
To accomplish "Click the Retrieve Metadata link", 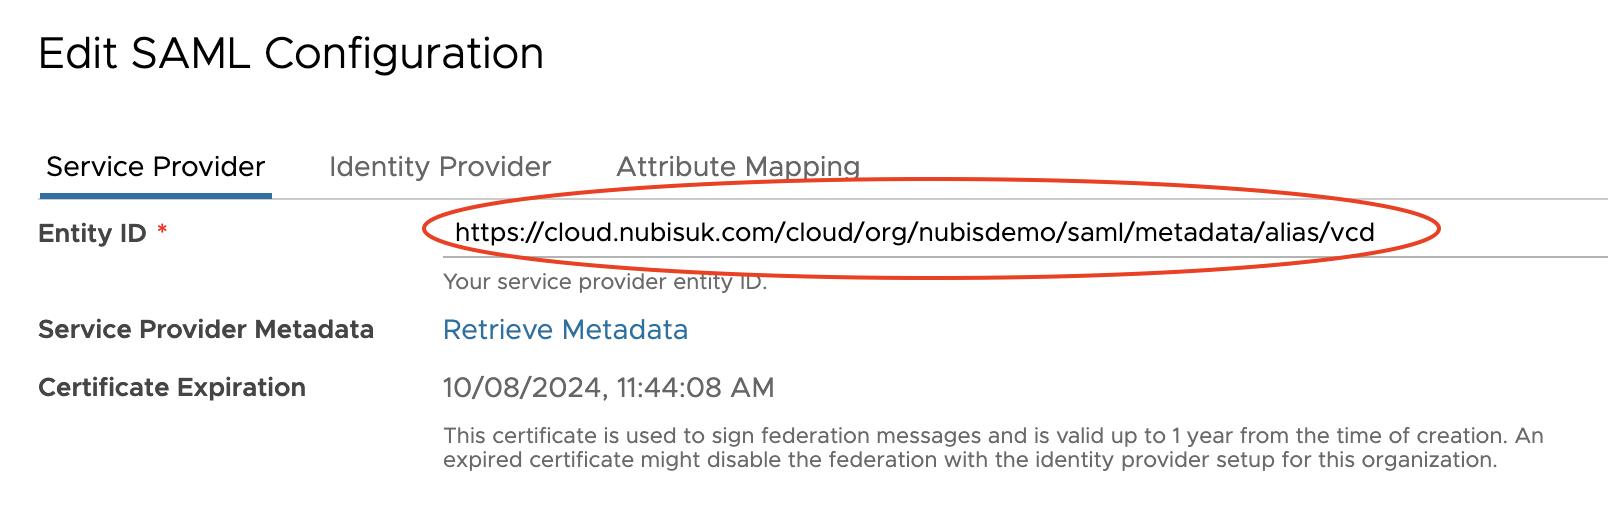I will point(565,330).
